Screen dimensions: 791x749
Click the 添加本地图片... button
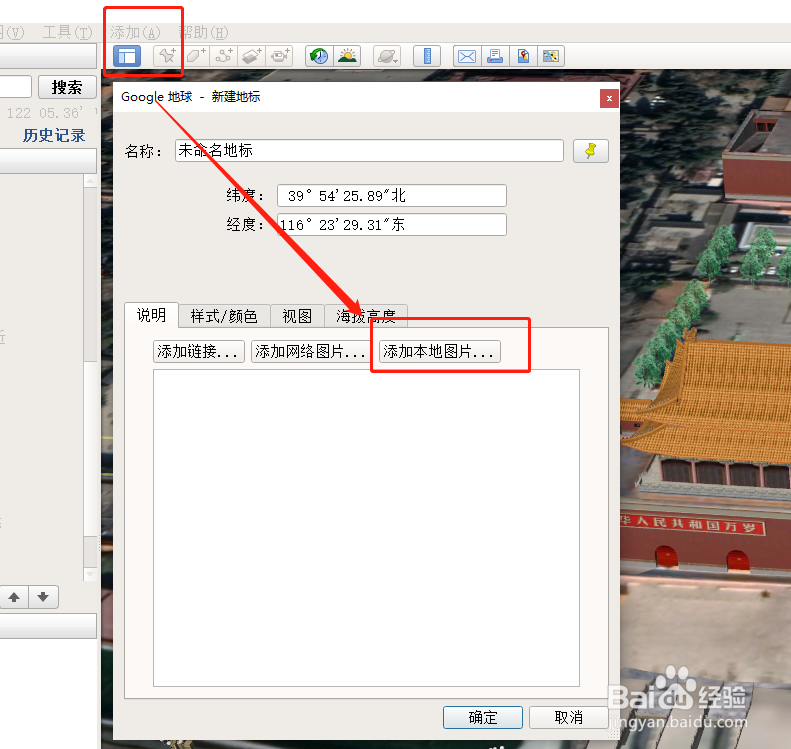[439, 352]
